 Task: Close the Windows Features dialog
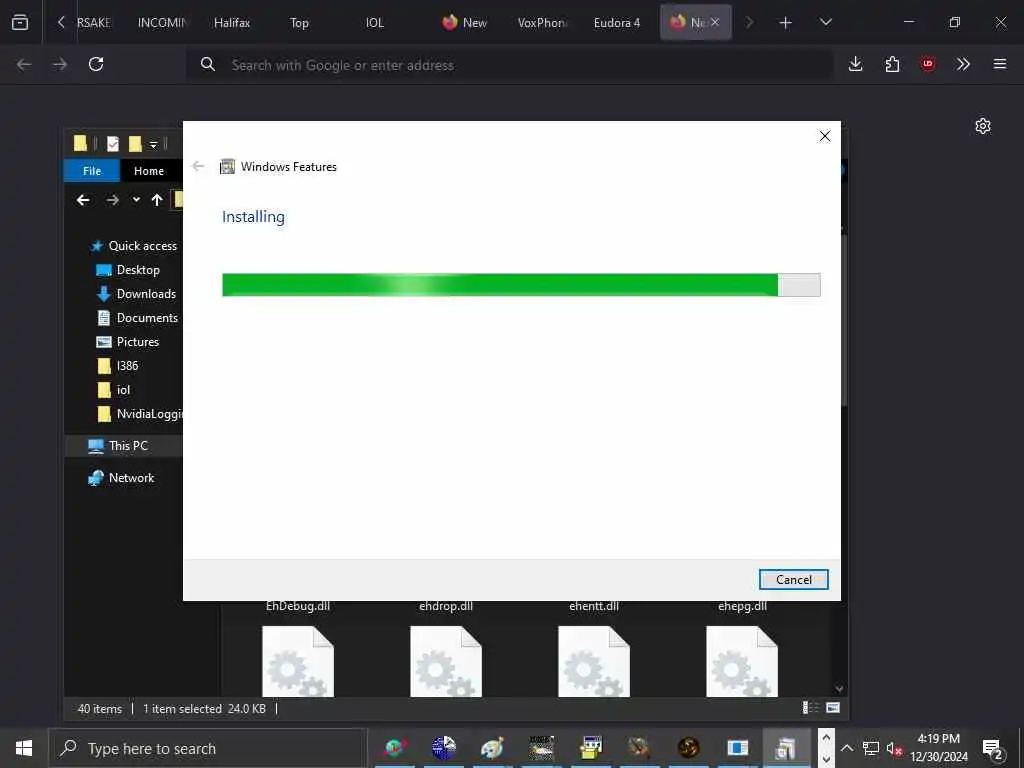click(x=825, y=136)
